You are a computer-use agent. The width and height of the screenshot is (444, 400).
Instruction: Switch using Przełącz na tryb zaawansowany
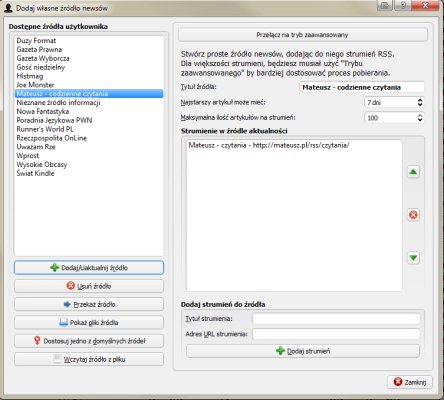click(303, 35)
